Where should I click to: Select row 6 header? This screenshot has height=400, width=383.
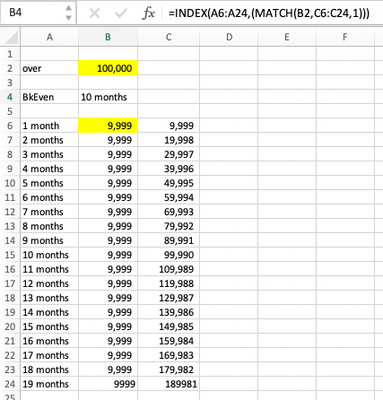[x=10, y=126]
